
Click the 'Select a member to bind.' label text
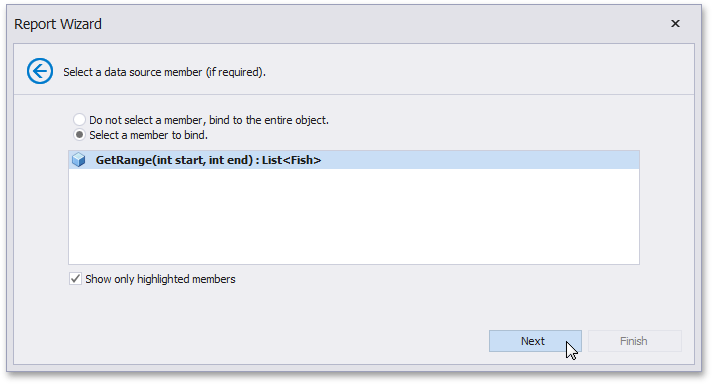click(148, 135)
